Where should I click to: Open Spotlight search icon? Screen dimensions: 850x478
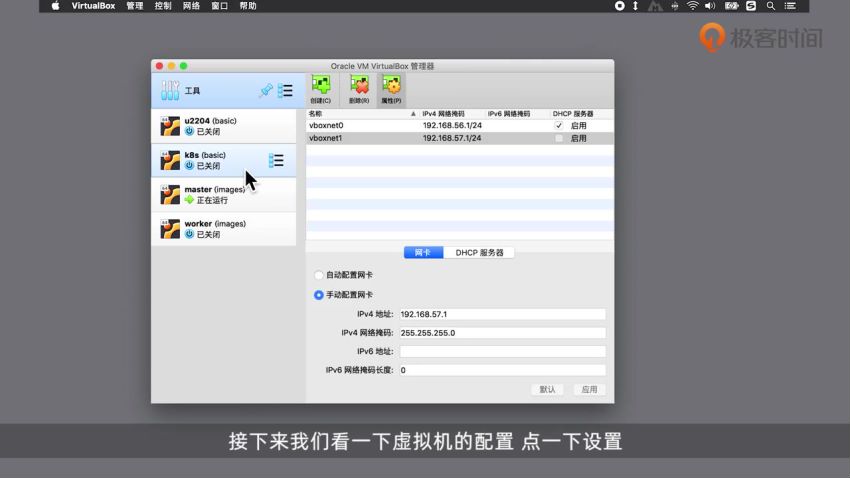pos(770,6)
